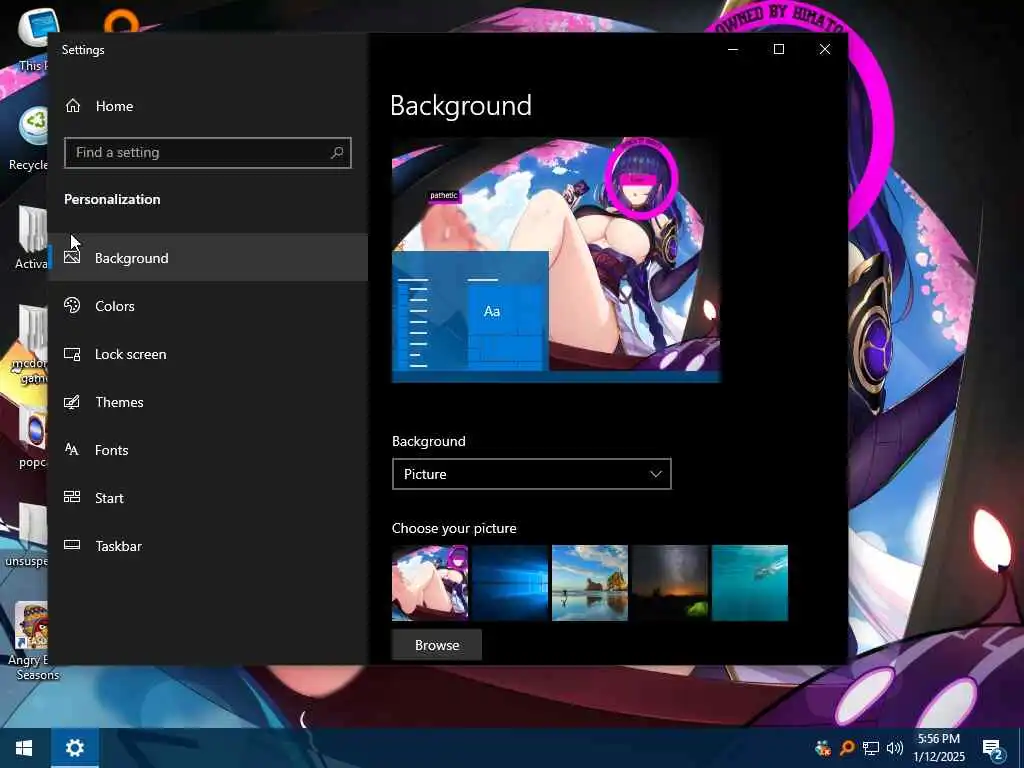Screen dimensions: 1024x768
Task: Go to Settings Home via house icon
Action: (x=72, y=106)
